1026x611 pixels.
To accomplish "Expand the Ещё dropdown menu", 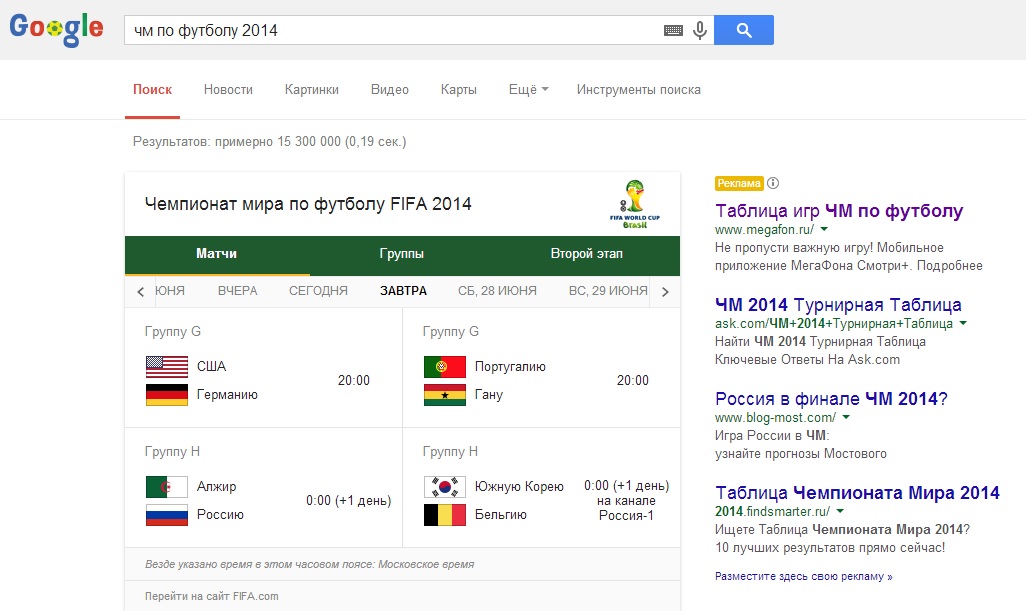I will tap(528, 90).
